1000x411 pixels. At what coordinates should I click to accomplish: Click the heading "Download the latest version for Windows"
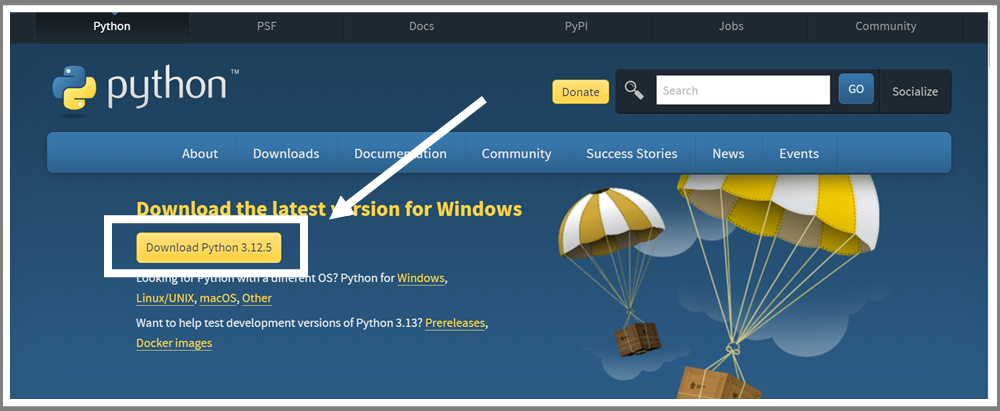(x=329, y=209)
